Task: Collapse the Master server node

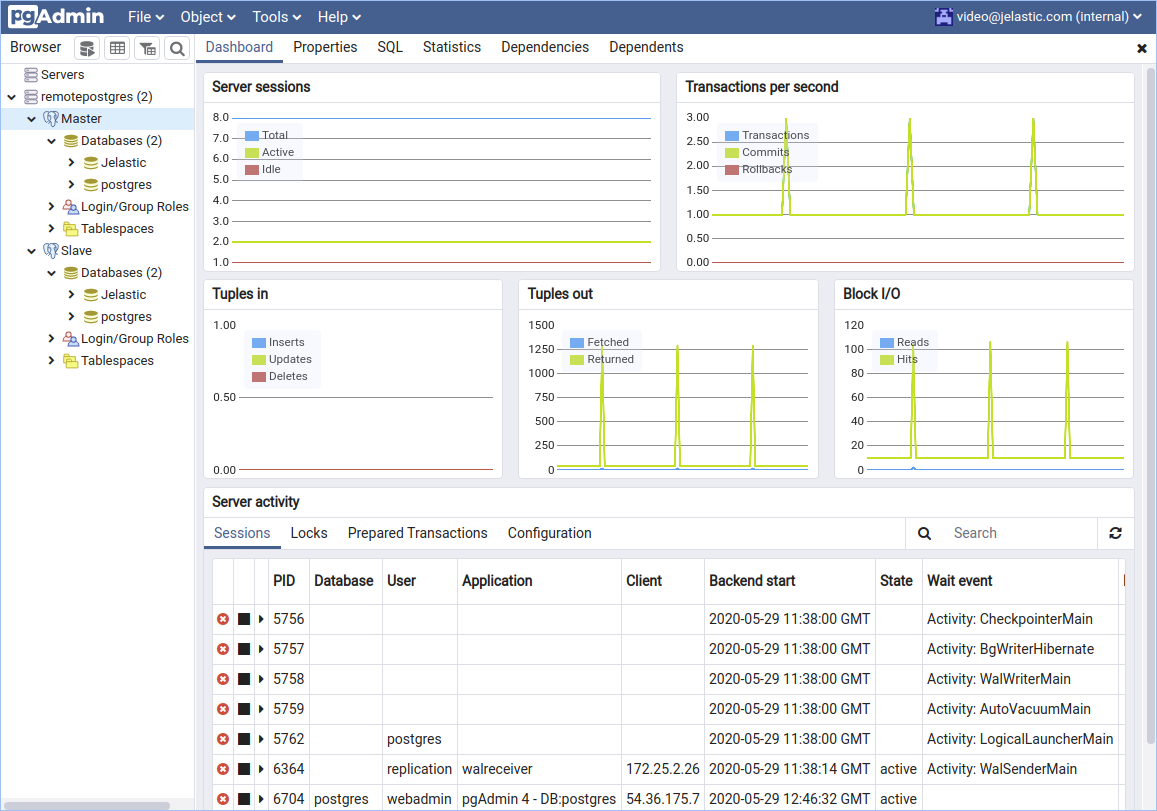Action: [32, 119]
